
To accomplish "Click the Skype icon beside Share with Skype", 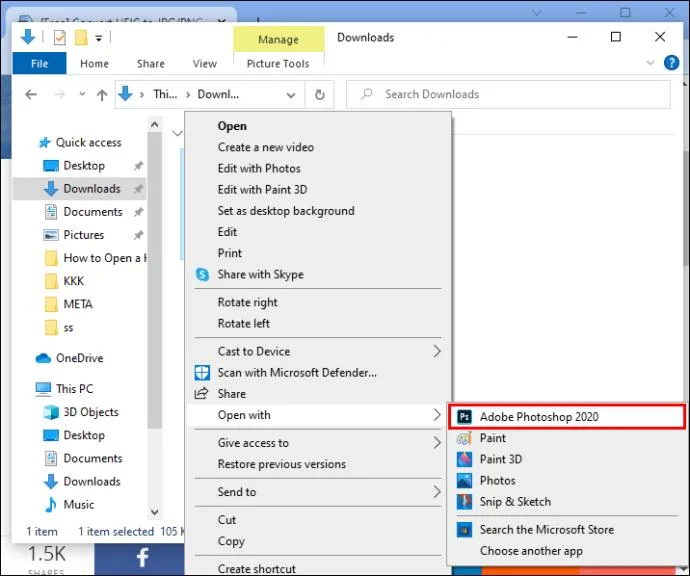I will [x=202, y=274].
